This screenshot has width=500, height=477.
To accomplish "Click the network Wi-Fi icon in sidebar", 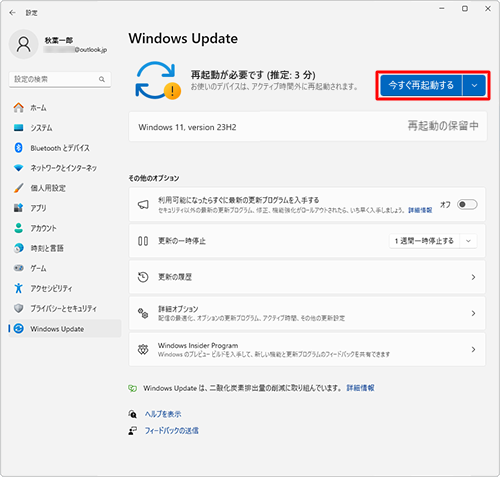I will (x=19, y=168).
